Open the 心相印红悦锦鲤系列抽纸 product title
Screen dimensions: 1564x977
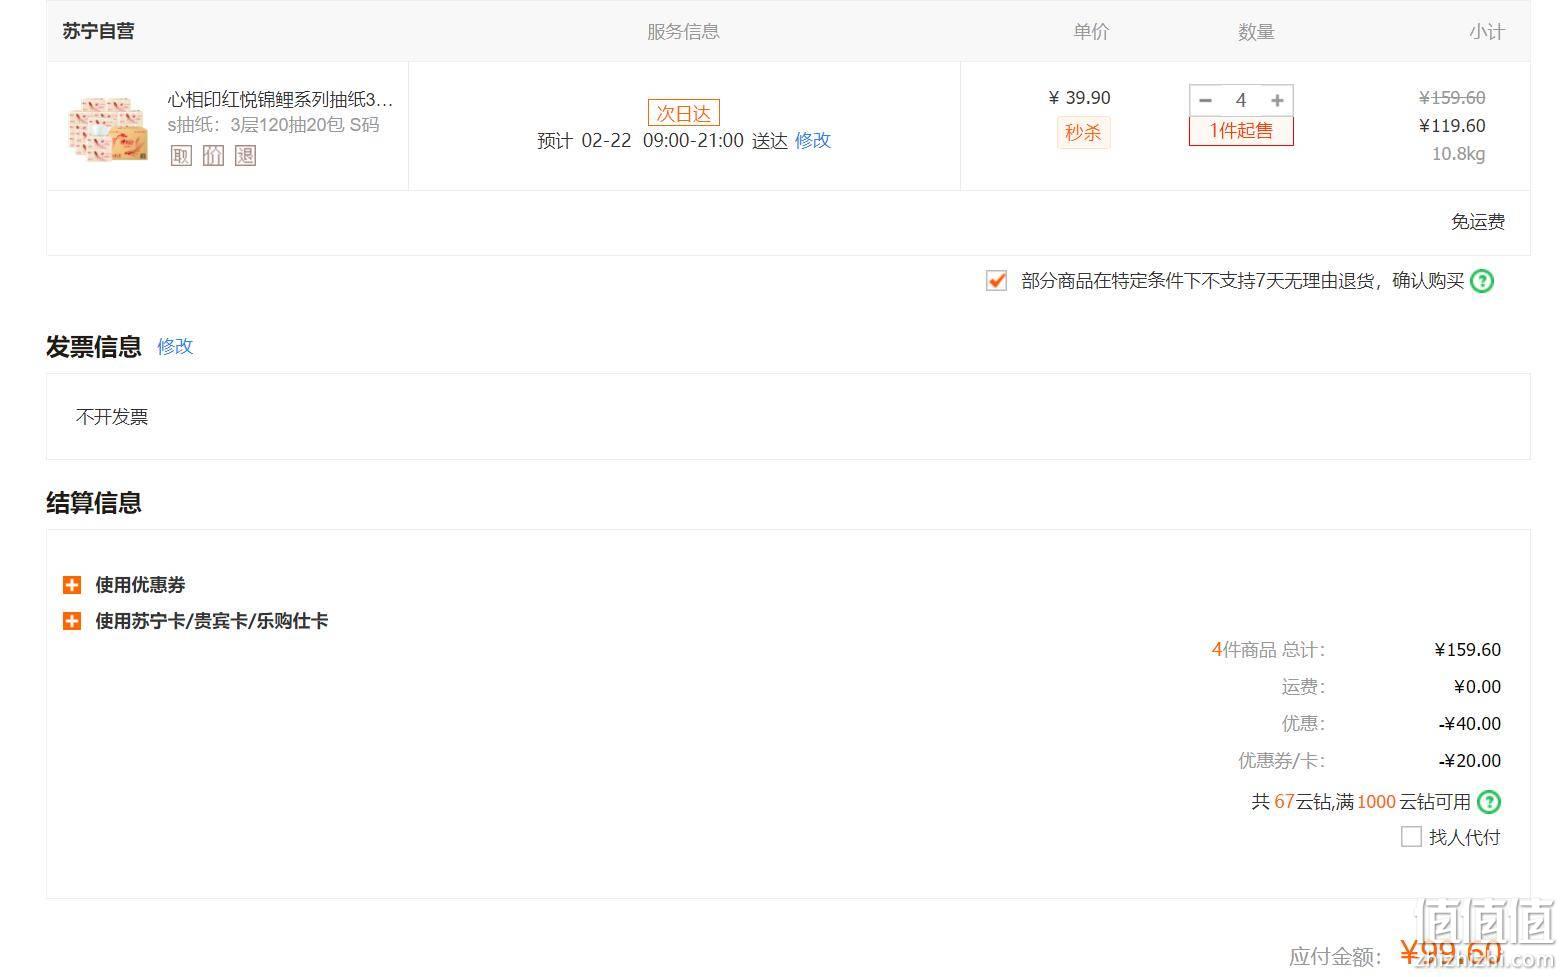pos(280,100)
